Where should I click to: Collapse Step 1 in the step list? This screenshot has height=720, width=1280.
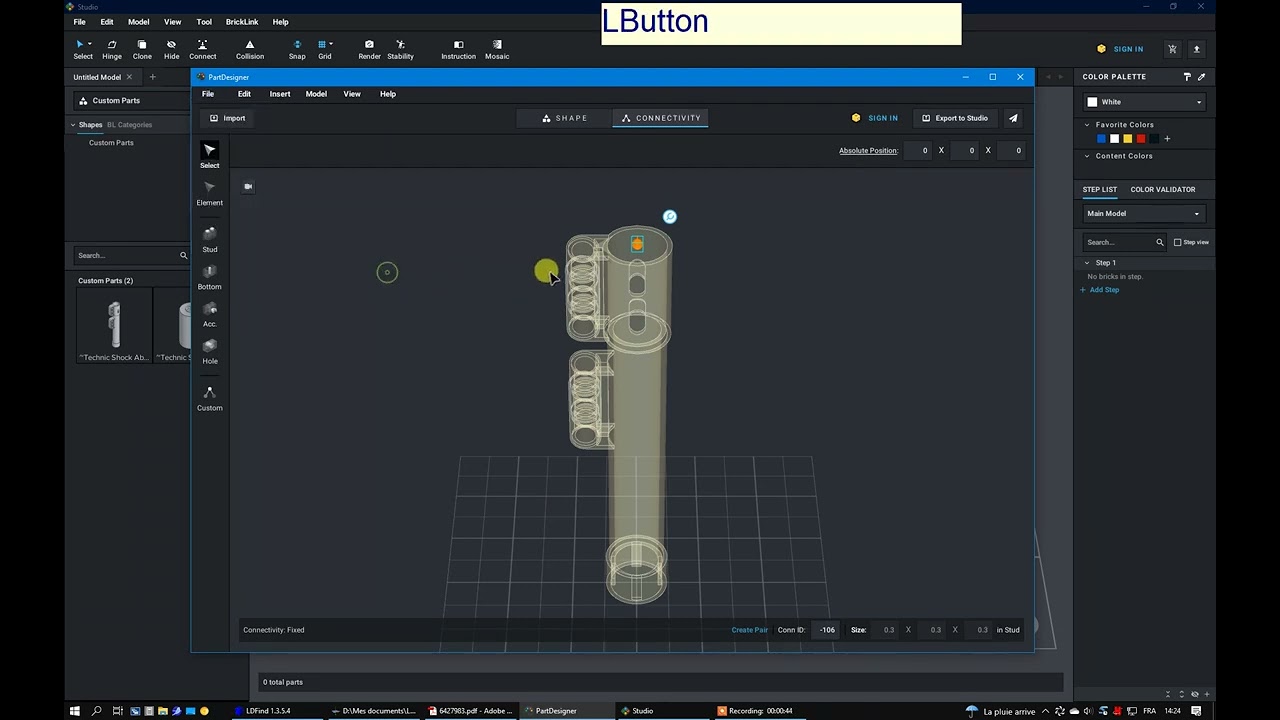point(1087,263)
